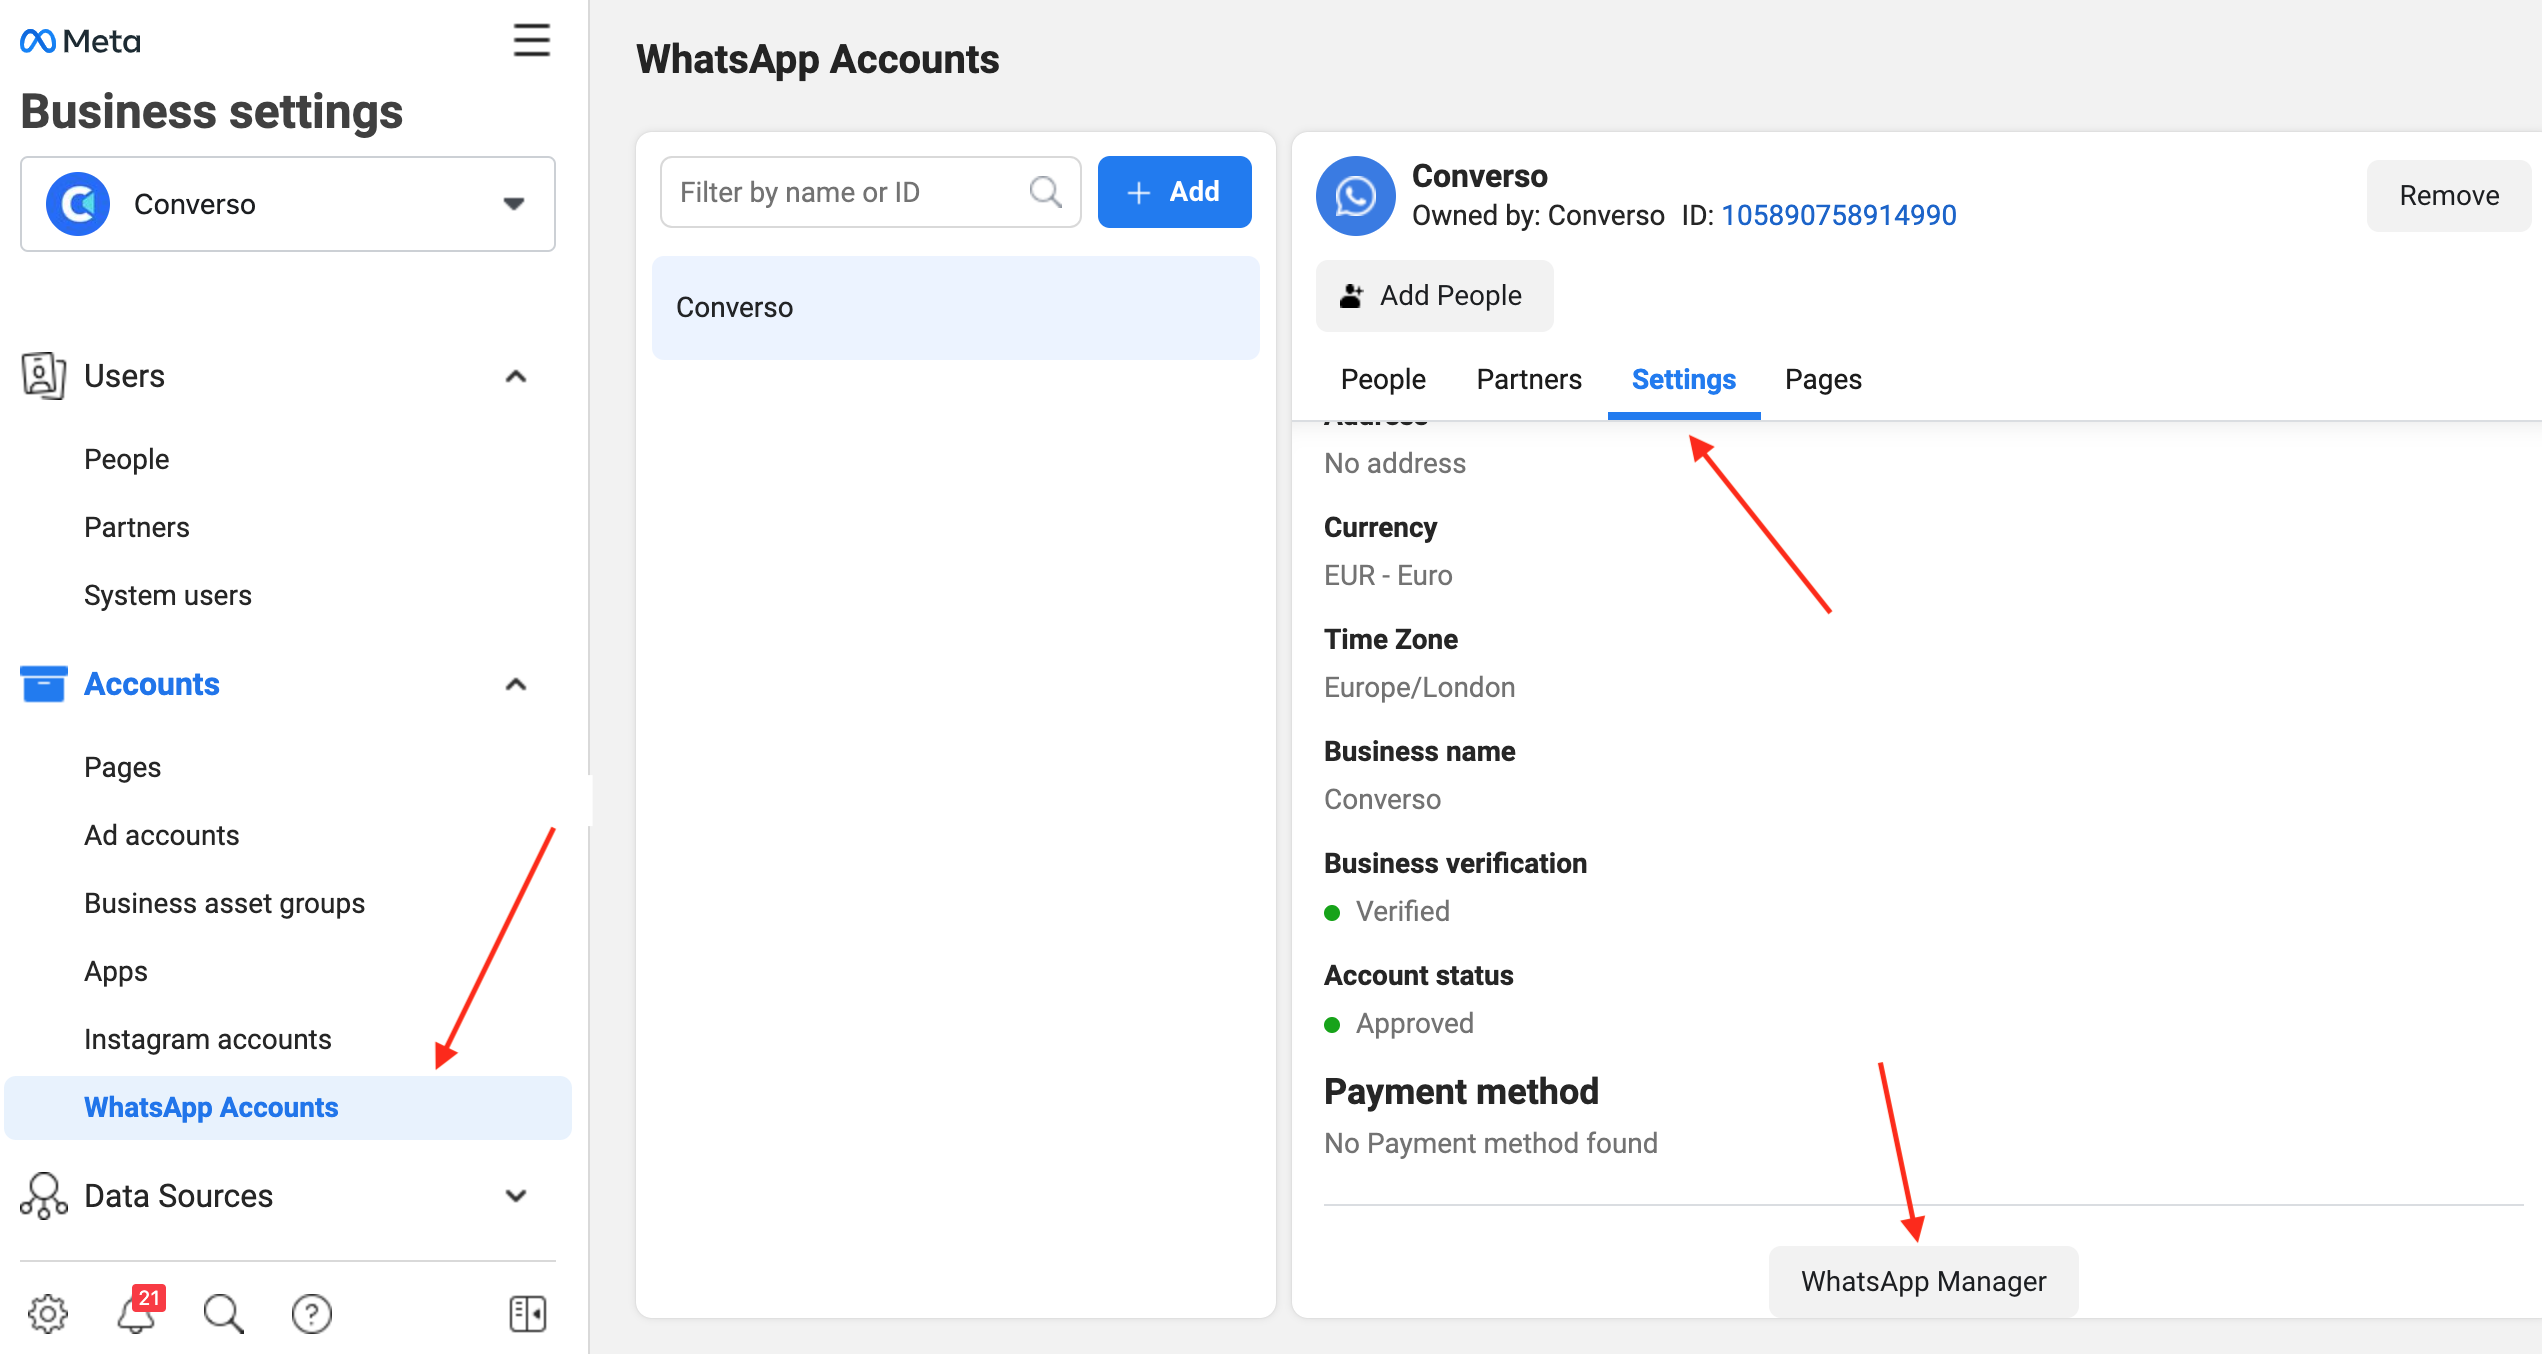Screen dimensions: 2542x1354
Task: Click the Users section heading
Action: tap(124, 376)
